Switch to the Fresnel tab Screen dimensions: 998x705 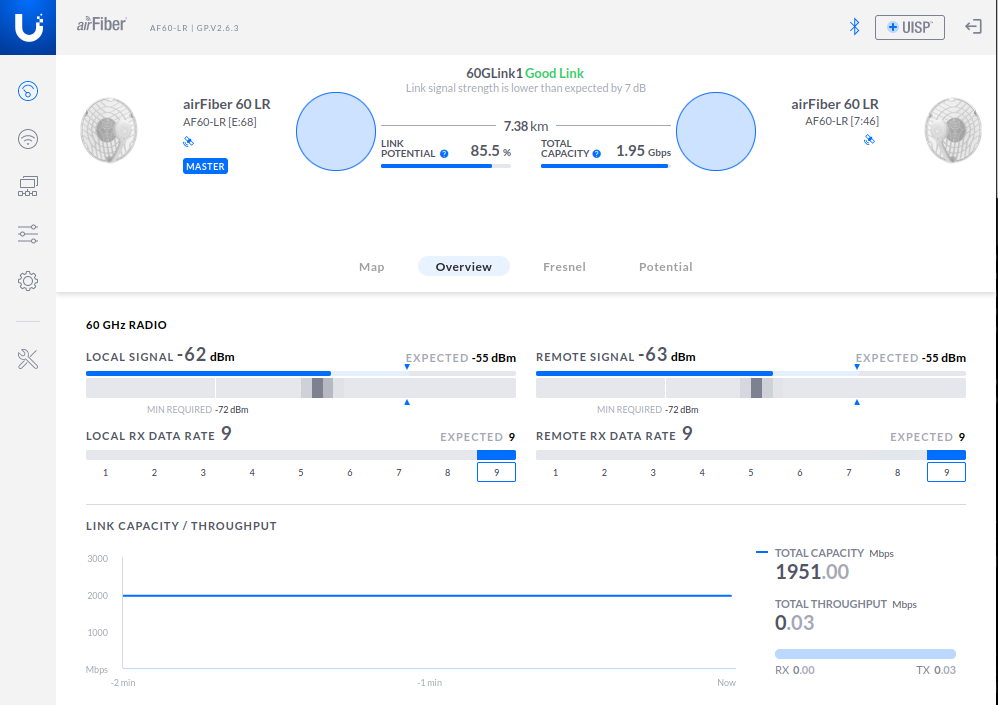click(564, 267)
